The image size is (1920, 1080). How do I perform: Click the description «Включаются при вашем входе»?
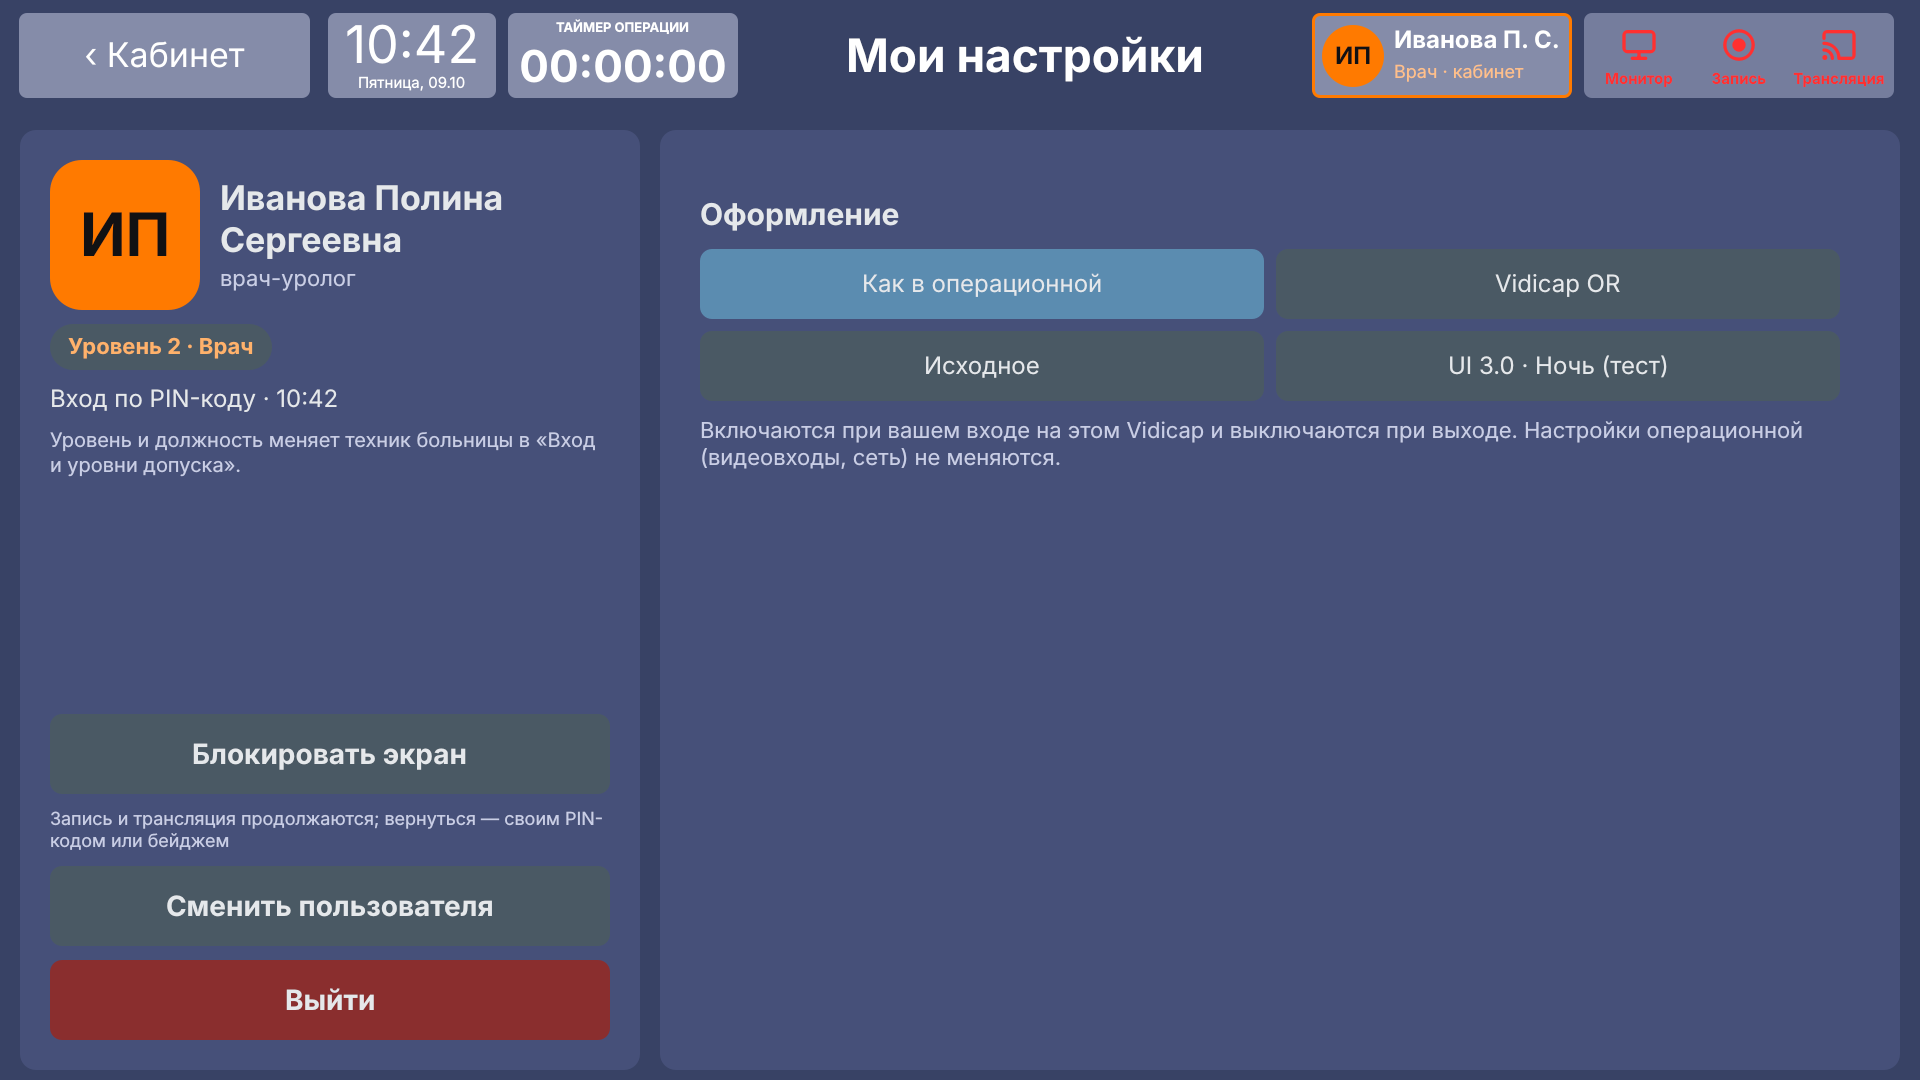point(1251,444)
